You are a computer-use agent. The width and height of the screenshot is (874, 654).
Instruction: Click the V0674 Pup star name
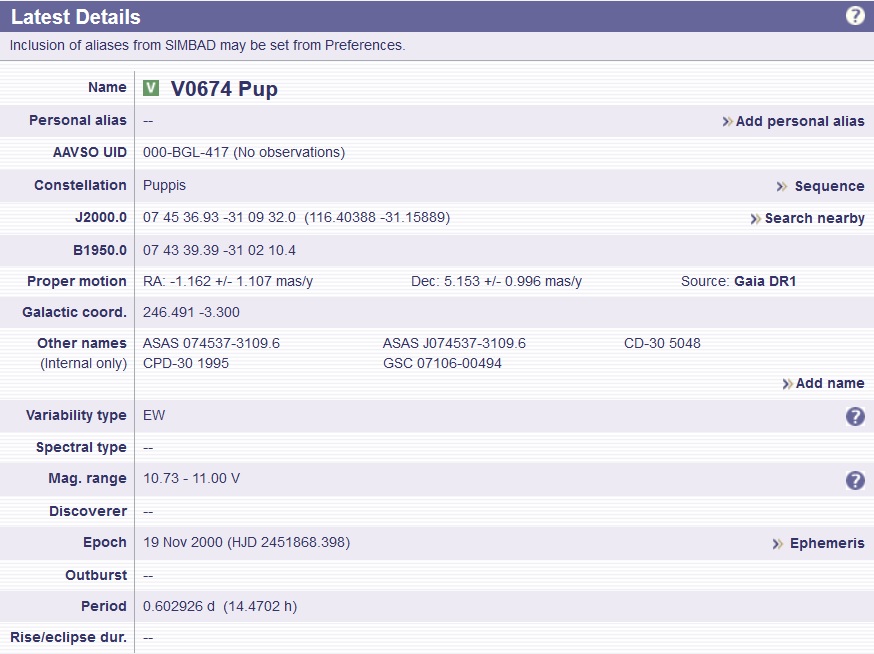224,89
